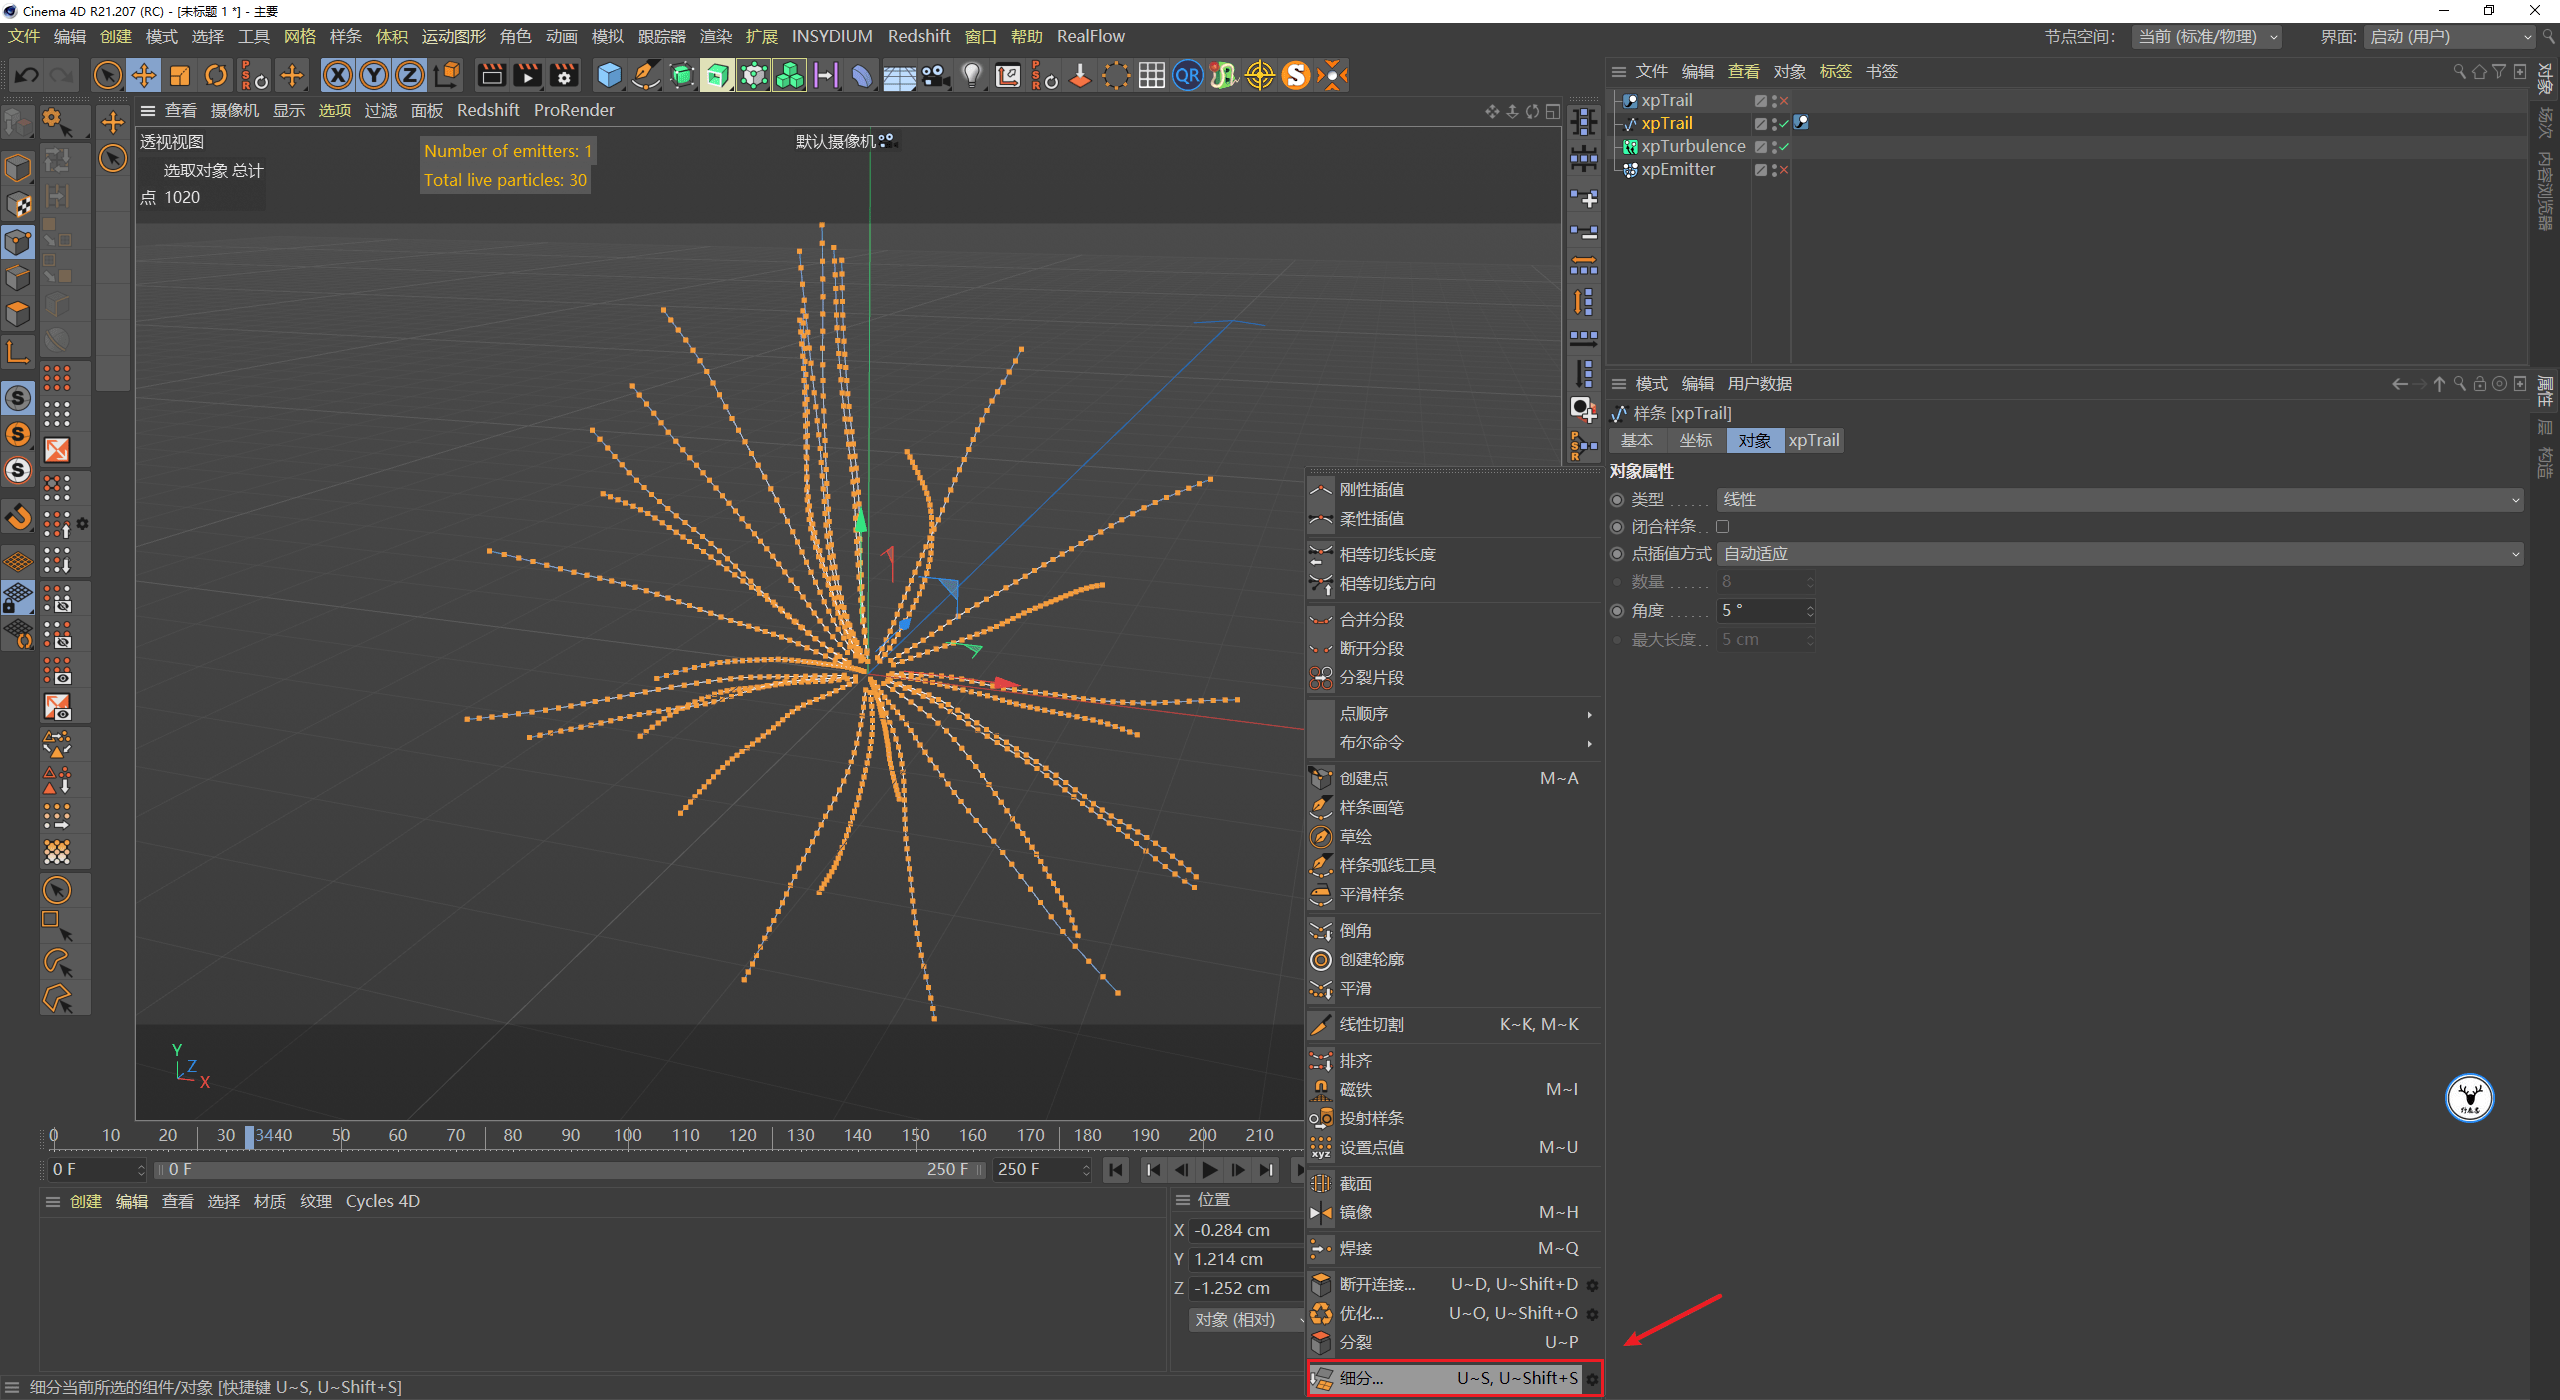Open the INSYDIUM menu
The height and width of the screenshot is (1400, 2560).
(x=832, y=36)
